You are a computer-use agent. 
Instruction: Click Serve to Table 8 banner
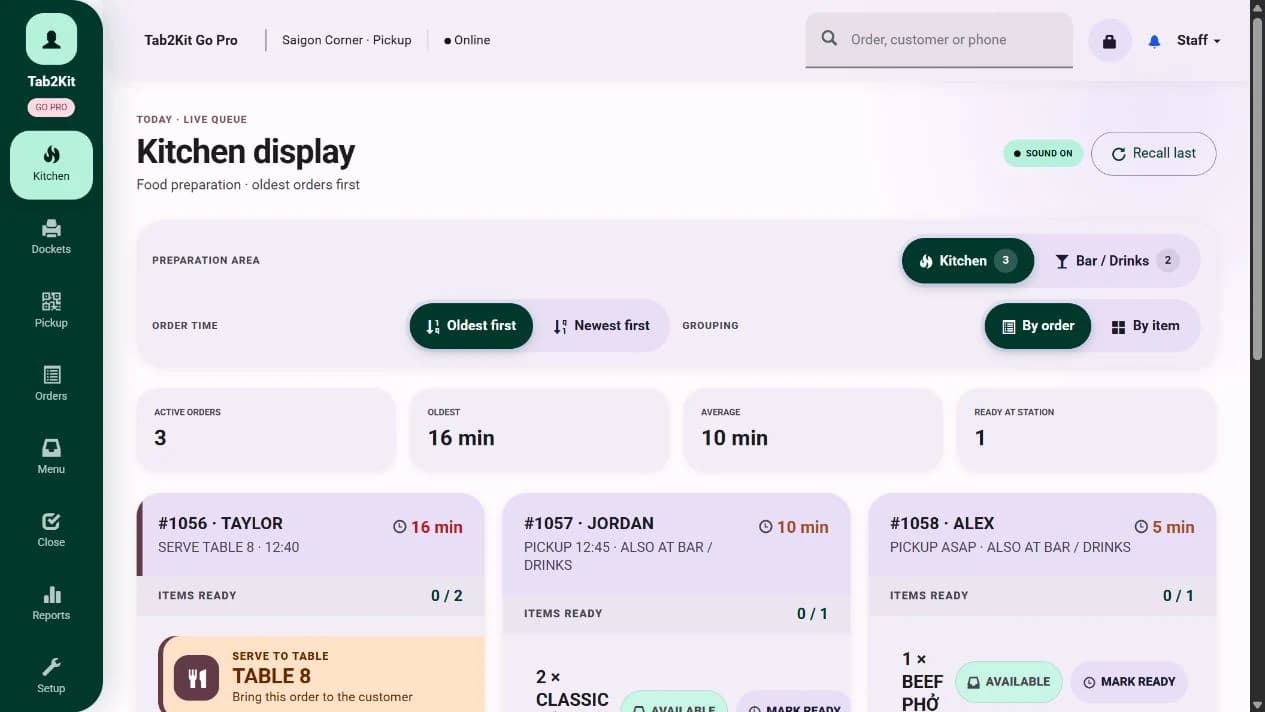click(322, 675)
